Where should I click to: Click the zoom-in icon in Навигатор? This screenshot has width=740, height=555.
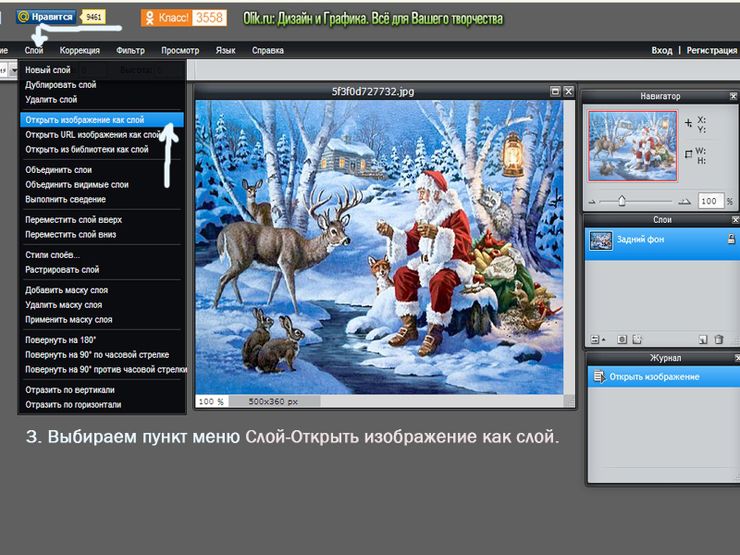click(x=684, y=202)
